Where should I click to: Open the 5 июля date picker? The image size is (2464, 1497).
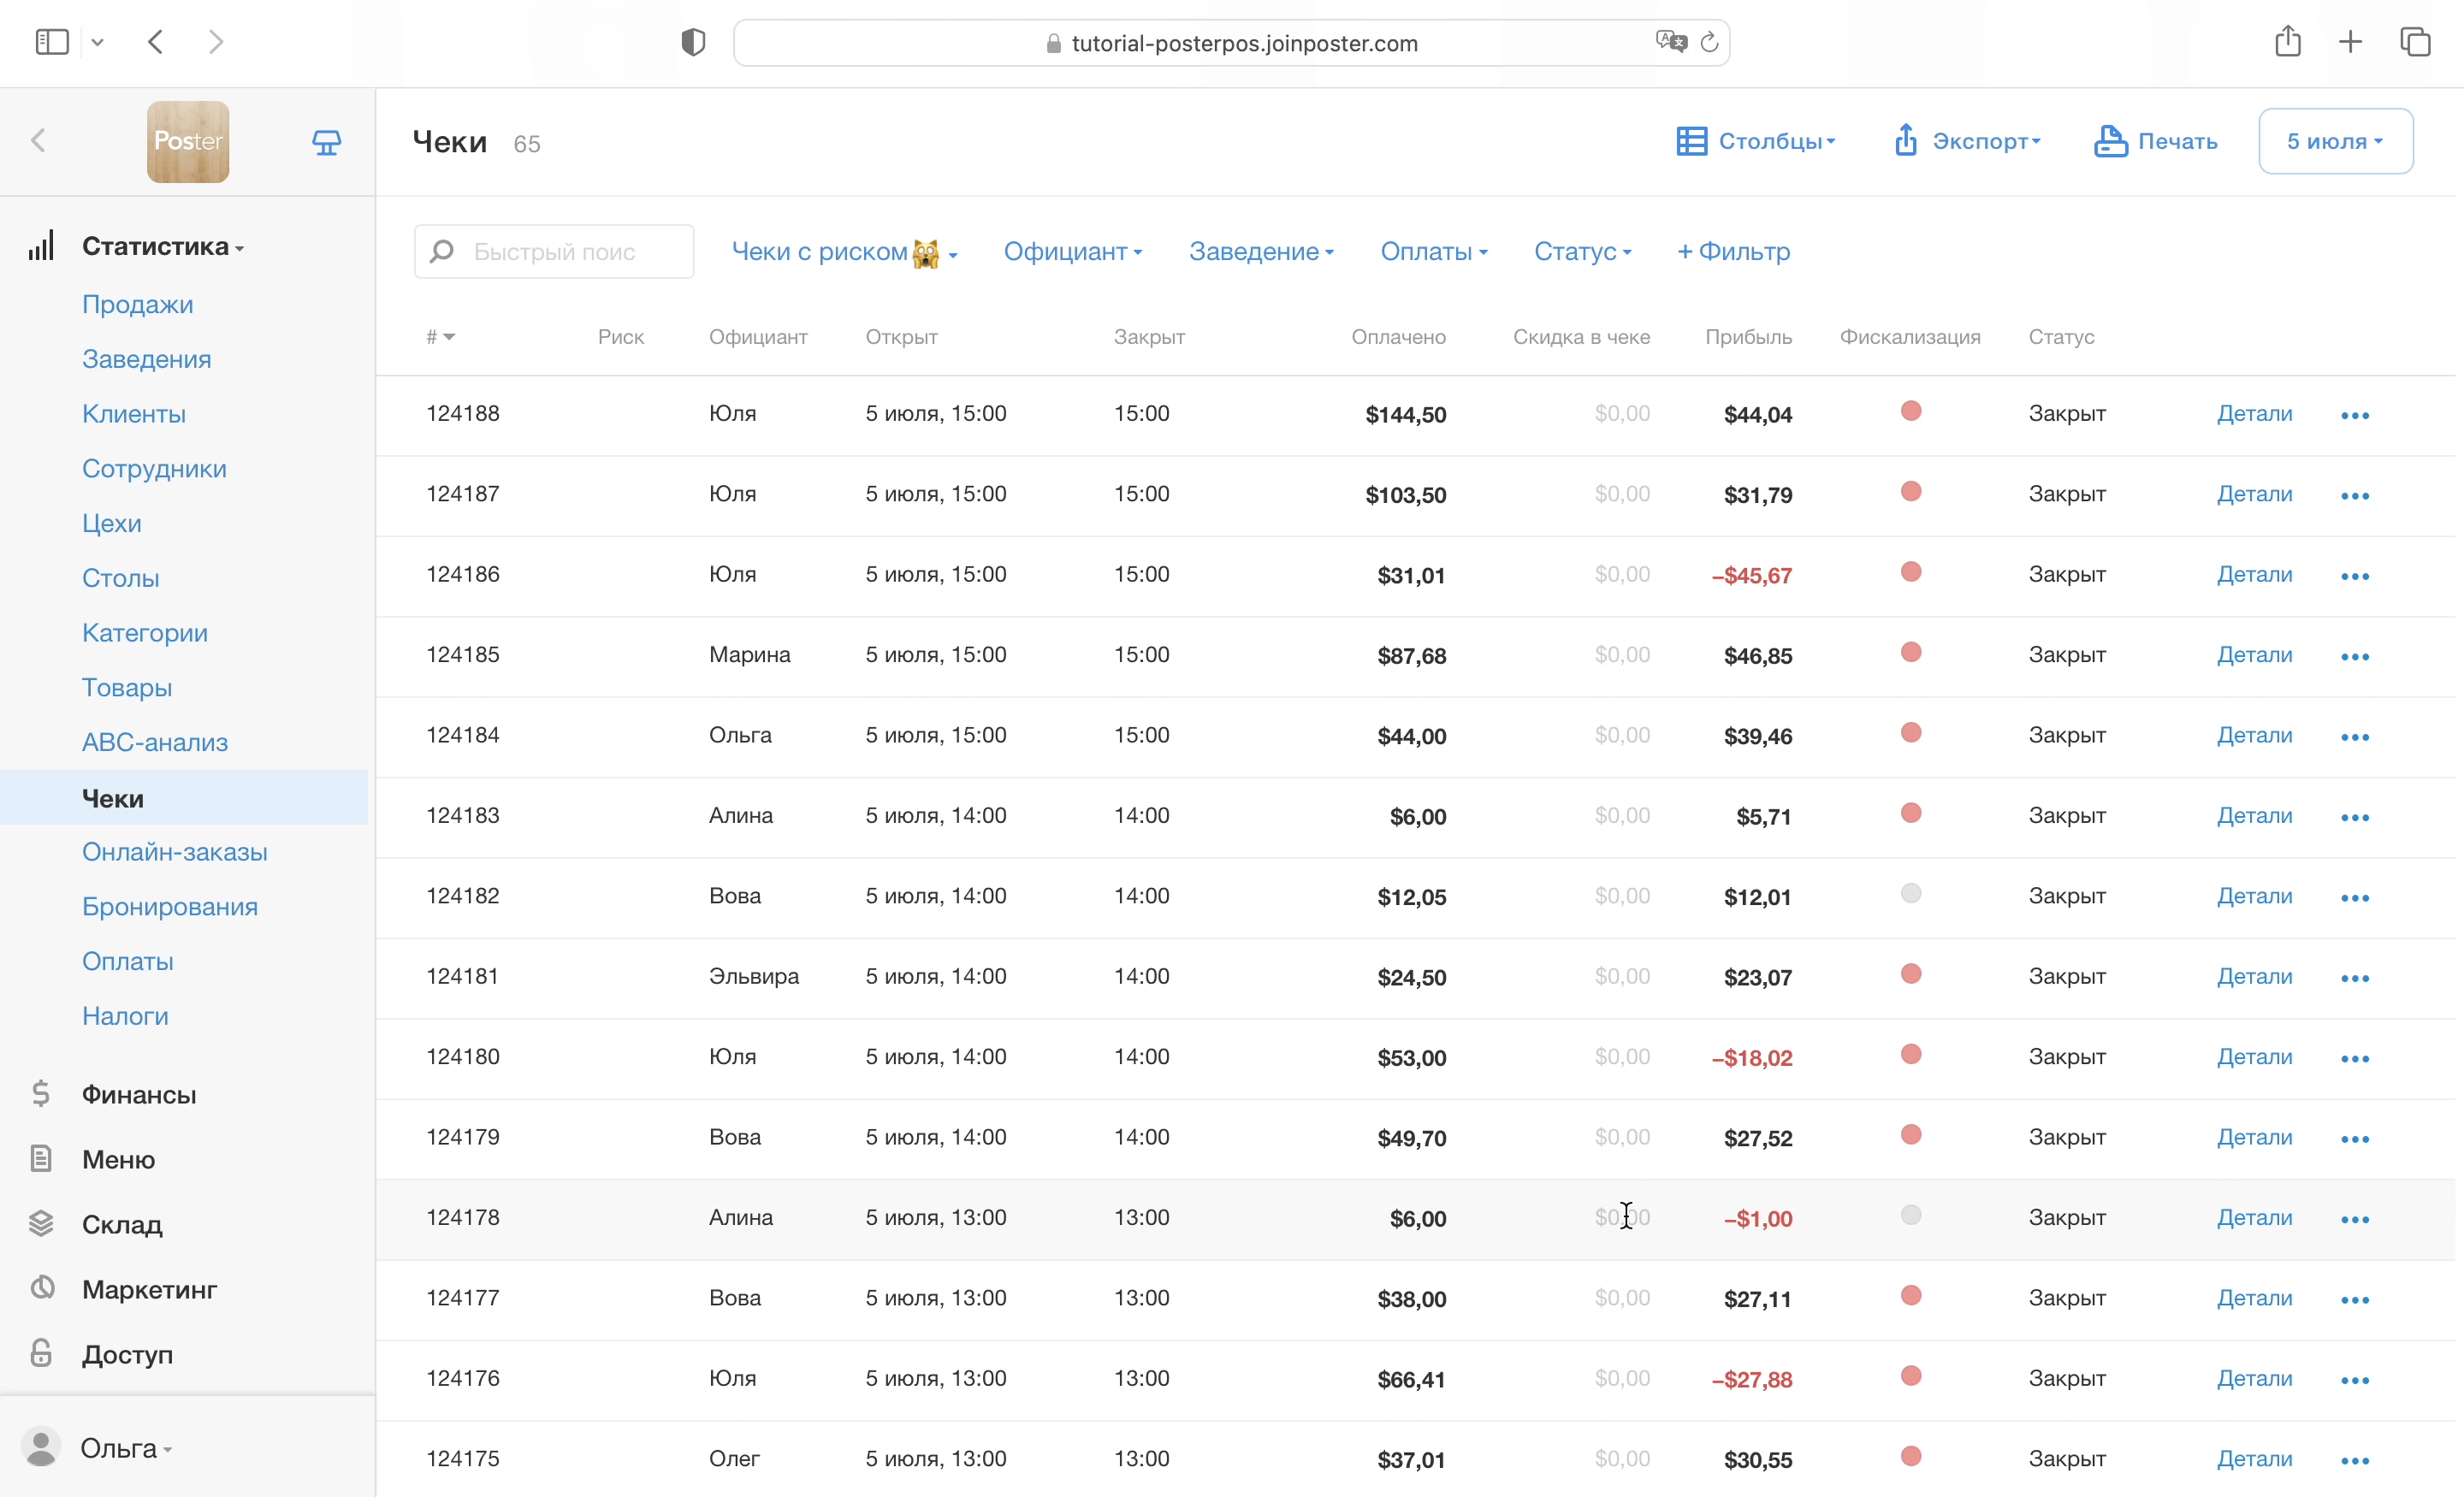(x=2334, y=141)
